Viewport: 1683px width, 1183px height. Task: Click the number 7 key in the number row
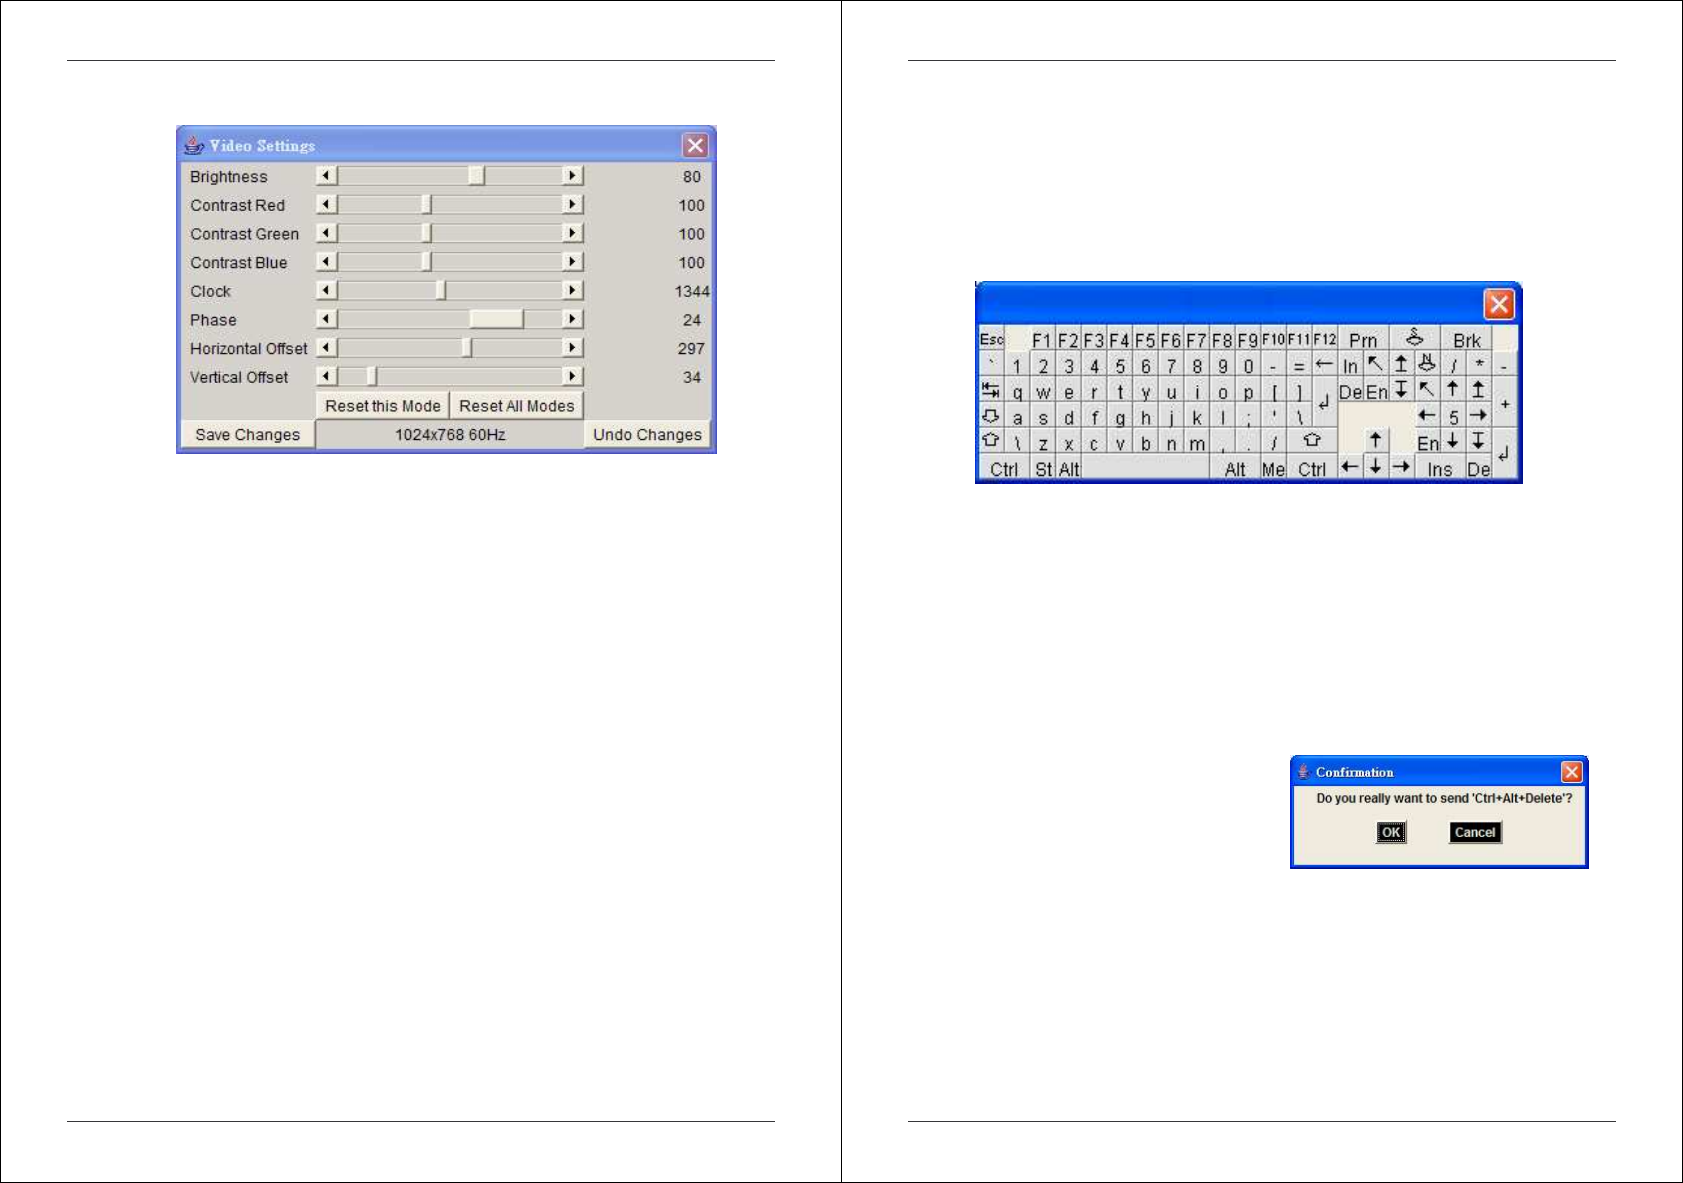point(1171,365)
